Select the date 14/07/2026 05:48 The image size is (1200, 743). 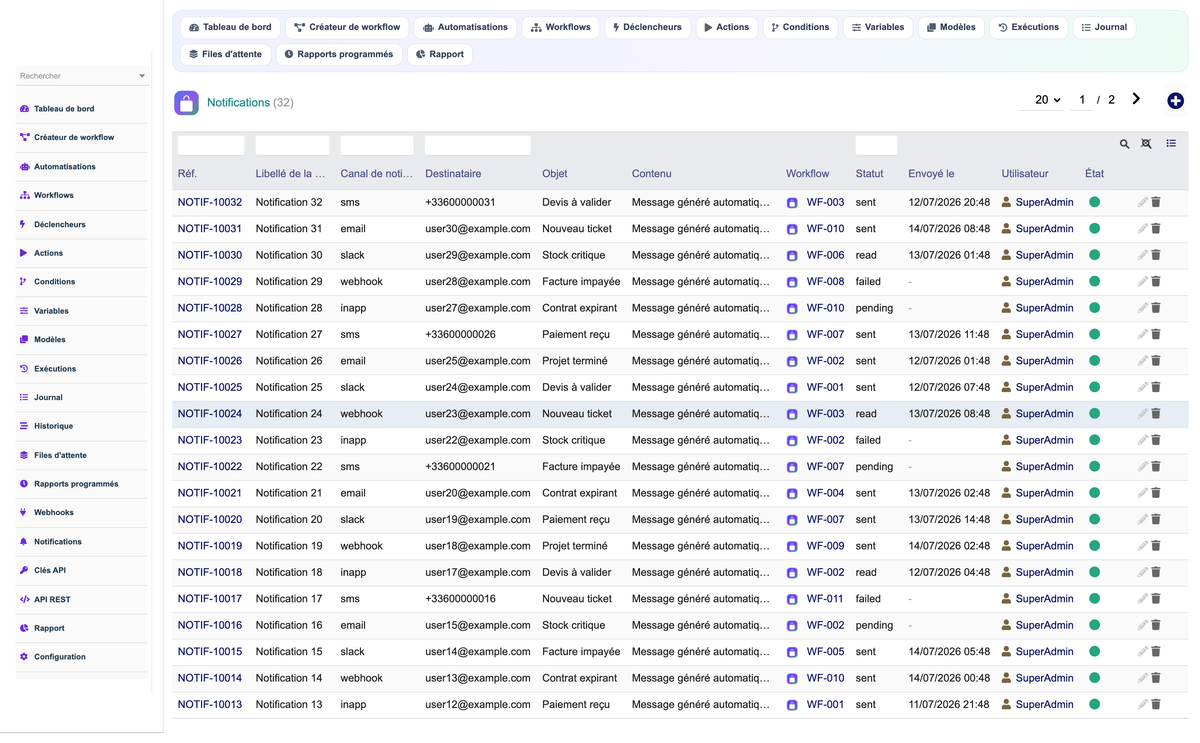[x=949, y=652]
